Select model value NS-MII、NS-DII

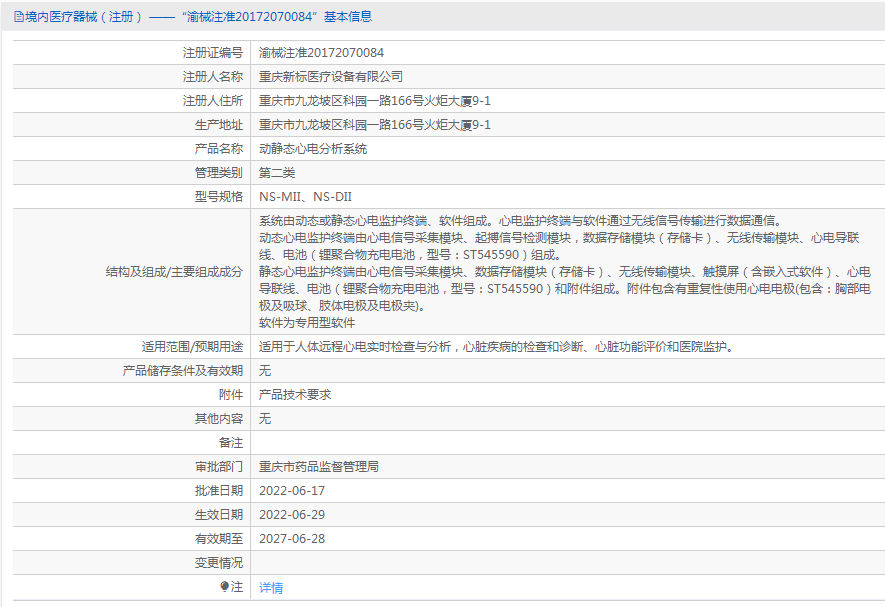(x=305, y=196)
